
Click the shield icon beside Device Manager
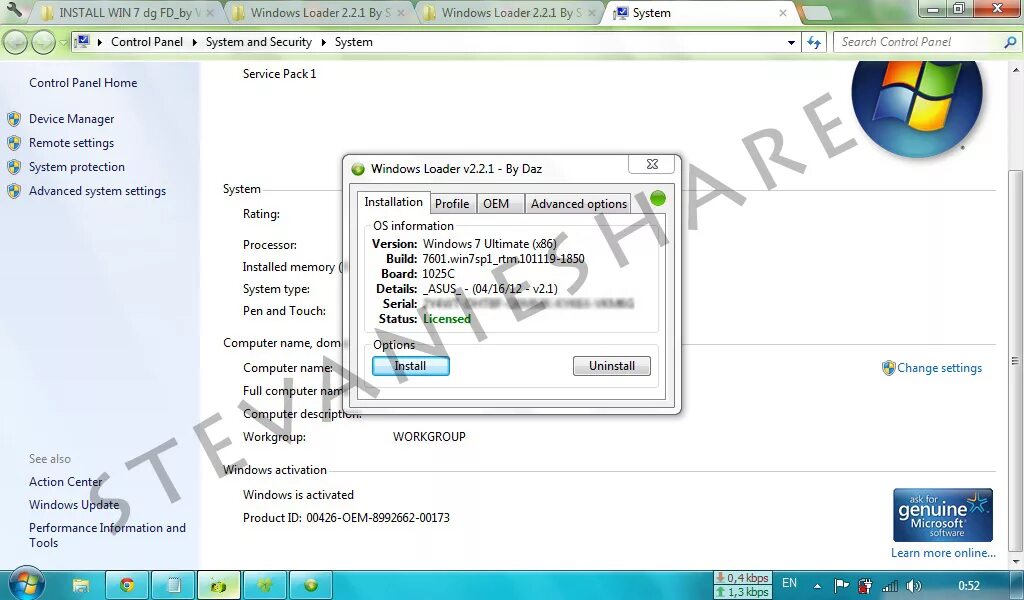pyautogui.click(x=14, y=119)
